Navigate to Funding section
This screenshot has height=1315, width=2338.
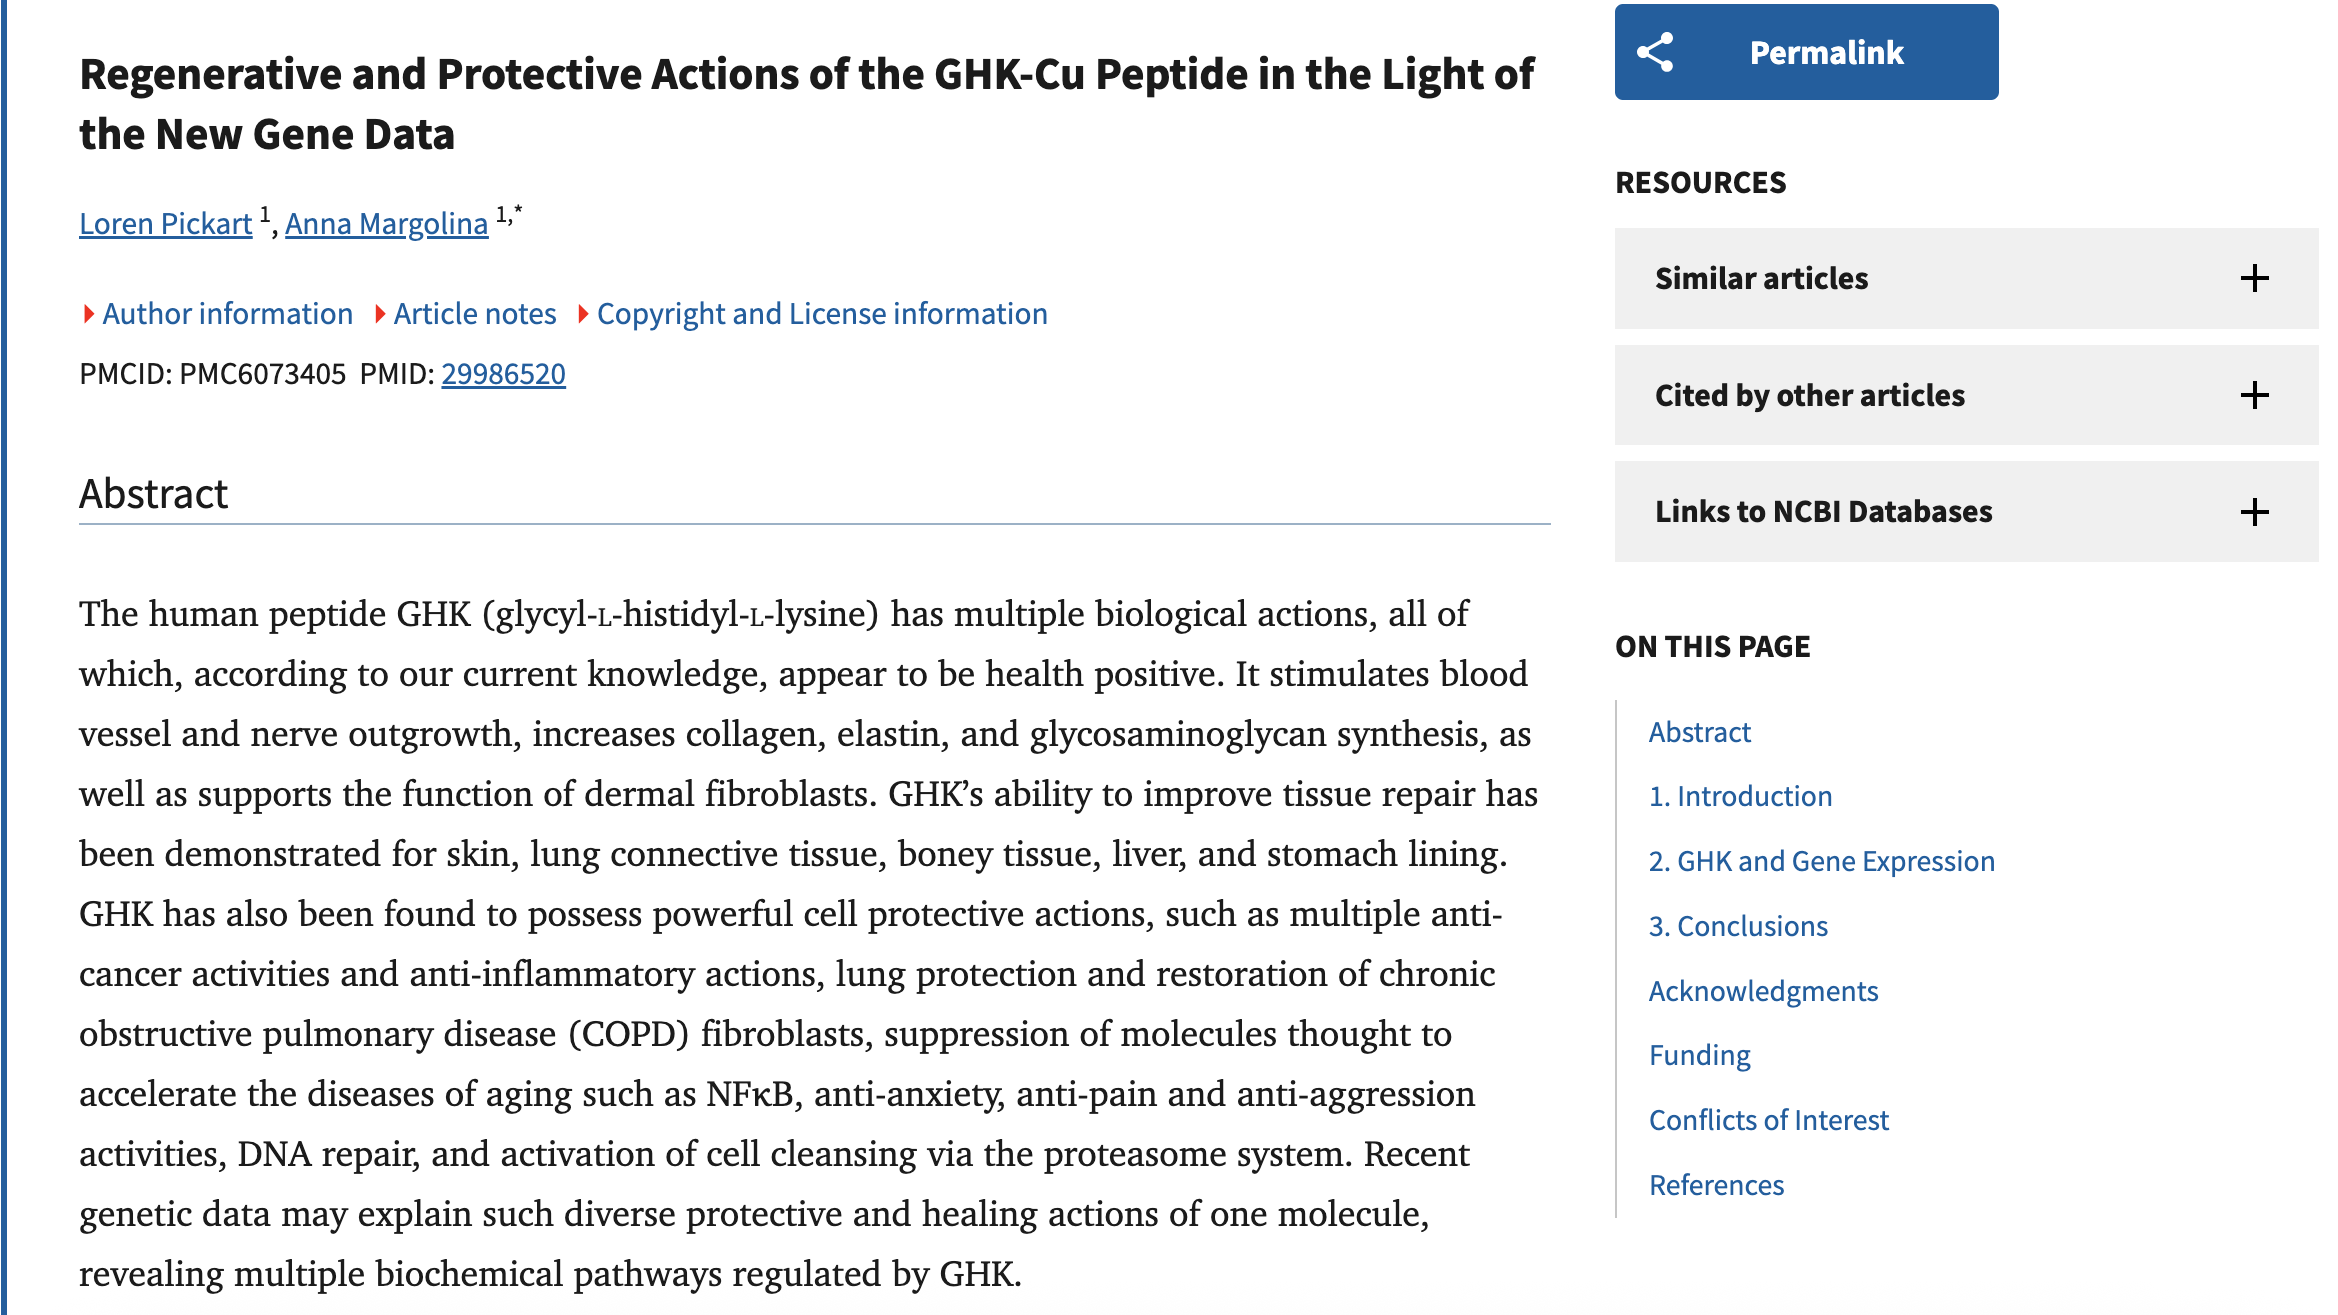1699,1055
